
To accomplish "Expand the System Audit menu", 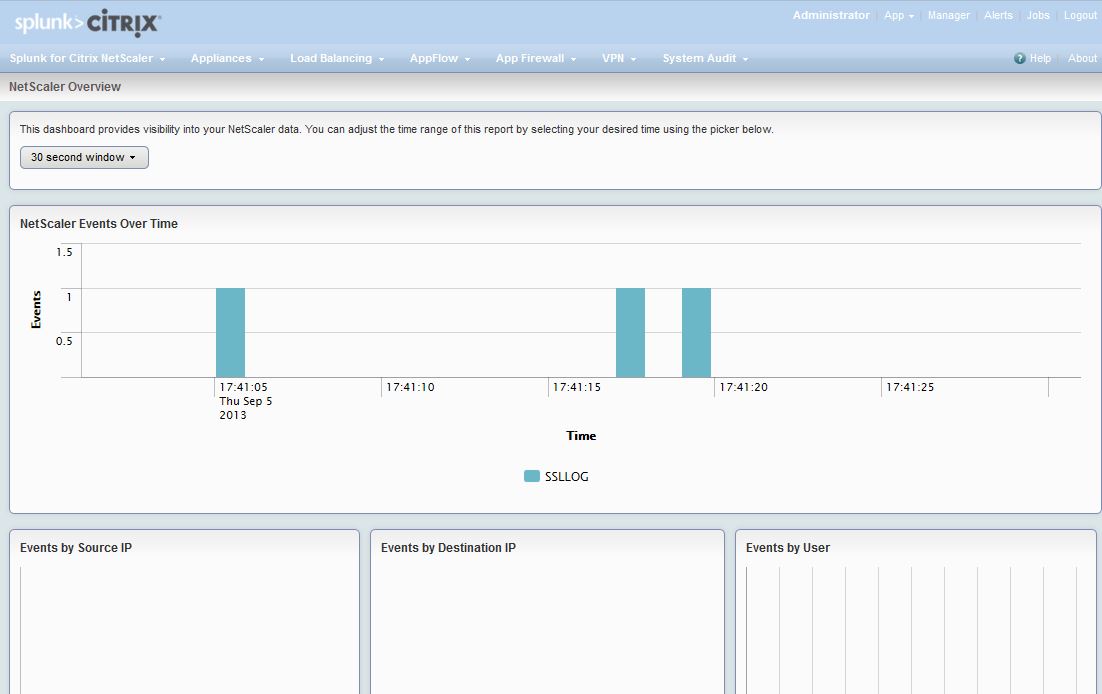I will (700, 58).
